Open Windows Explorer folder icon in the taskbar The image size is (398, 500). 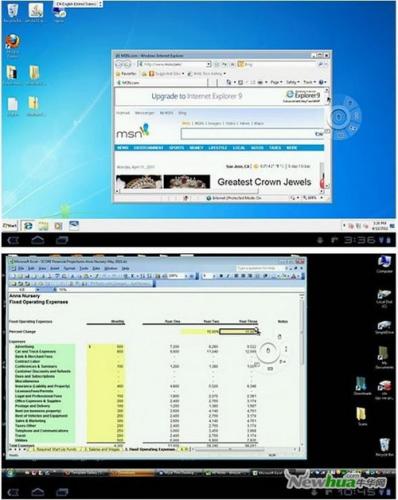pos(43,226)
